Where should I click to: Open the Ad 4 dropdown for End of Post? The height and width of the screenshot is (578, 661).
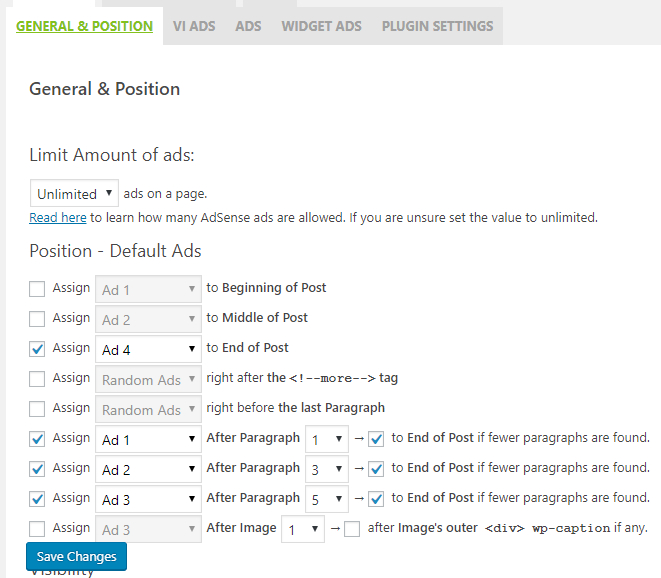(148, 349)
